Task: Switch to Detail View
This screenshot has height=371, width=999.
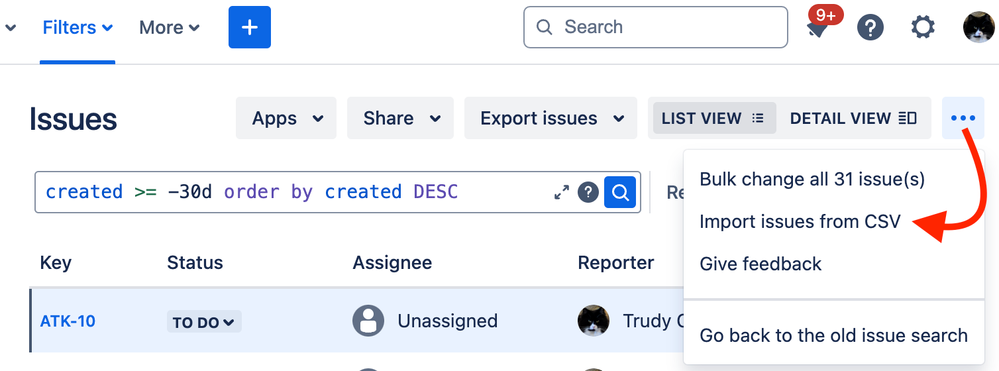Action: click(x=853, y=118)
